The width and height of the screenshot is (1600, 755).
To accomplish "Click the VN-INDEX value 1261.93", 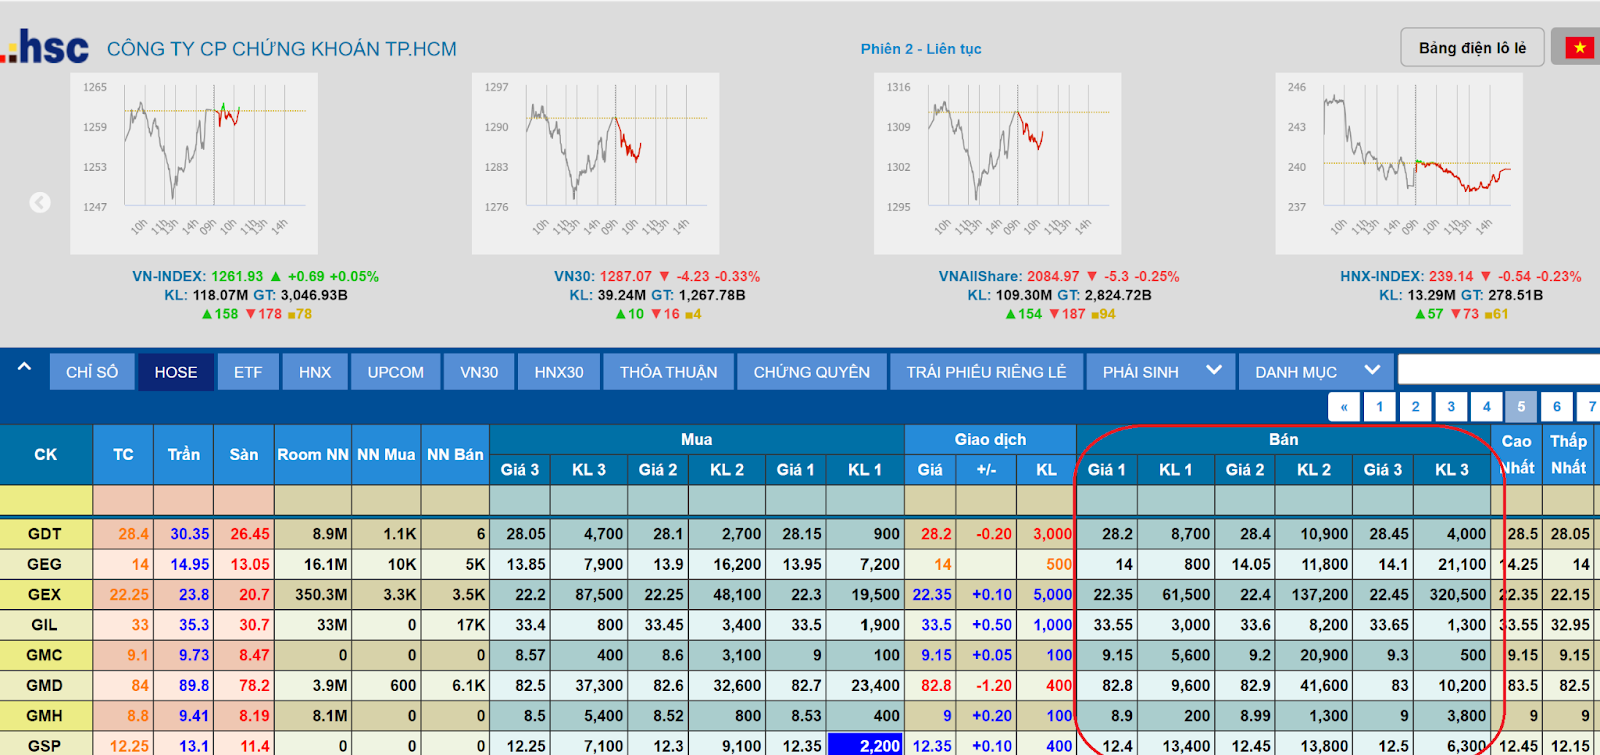I will [x=237, y=276].
